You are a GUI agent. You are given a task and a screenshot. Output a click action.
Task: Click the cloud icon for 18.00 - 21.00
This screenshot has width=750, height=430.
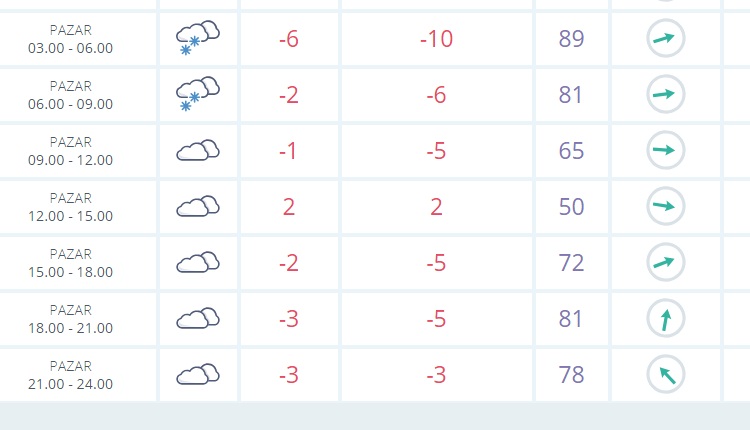point(198,318)
